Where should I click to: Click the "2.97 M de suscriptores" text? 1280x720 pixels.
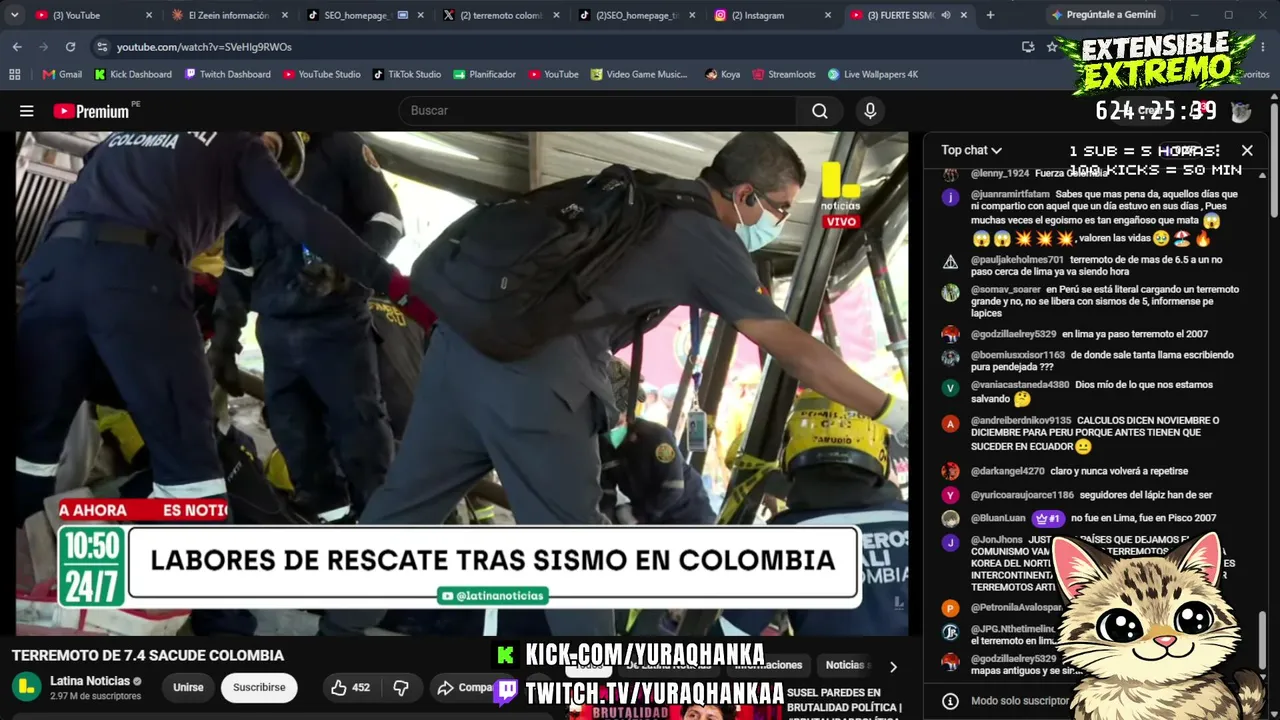[x=96, y=696]
